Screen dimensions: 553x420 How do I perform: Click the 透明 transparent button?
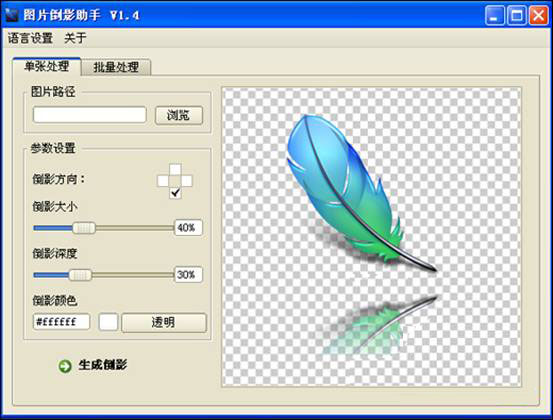click(x=164, y=322)
